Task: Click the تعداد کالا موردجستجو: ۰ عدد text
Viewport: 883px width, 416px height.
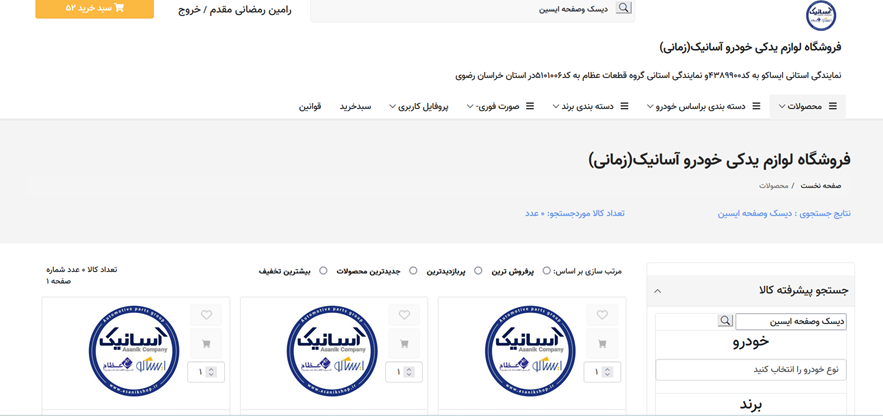Action: (575, 213)
